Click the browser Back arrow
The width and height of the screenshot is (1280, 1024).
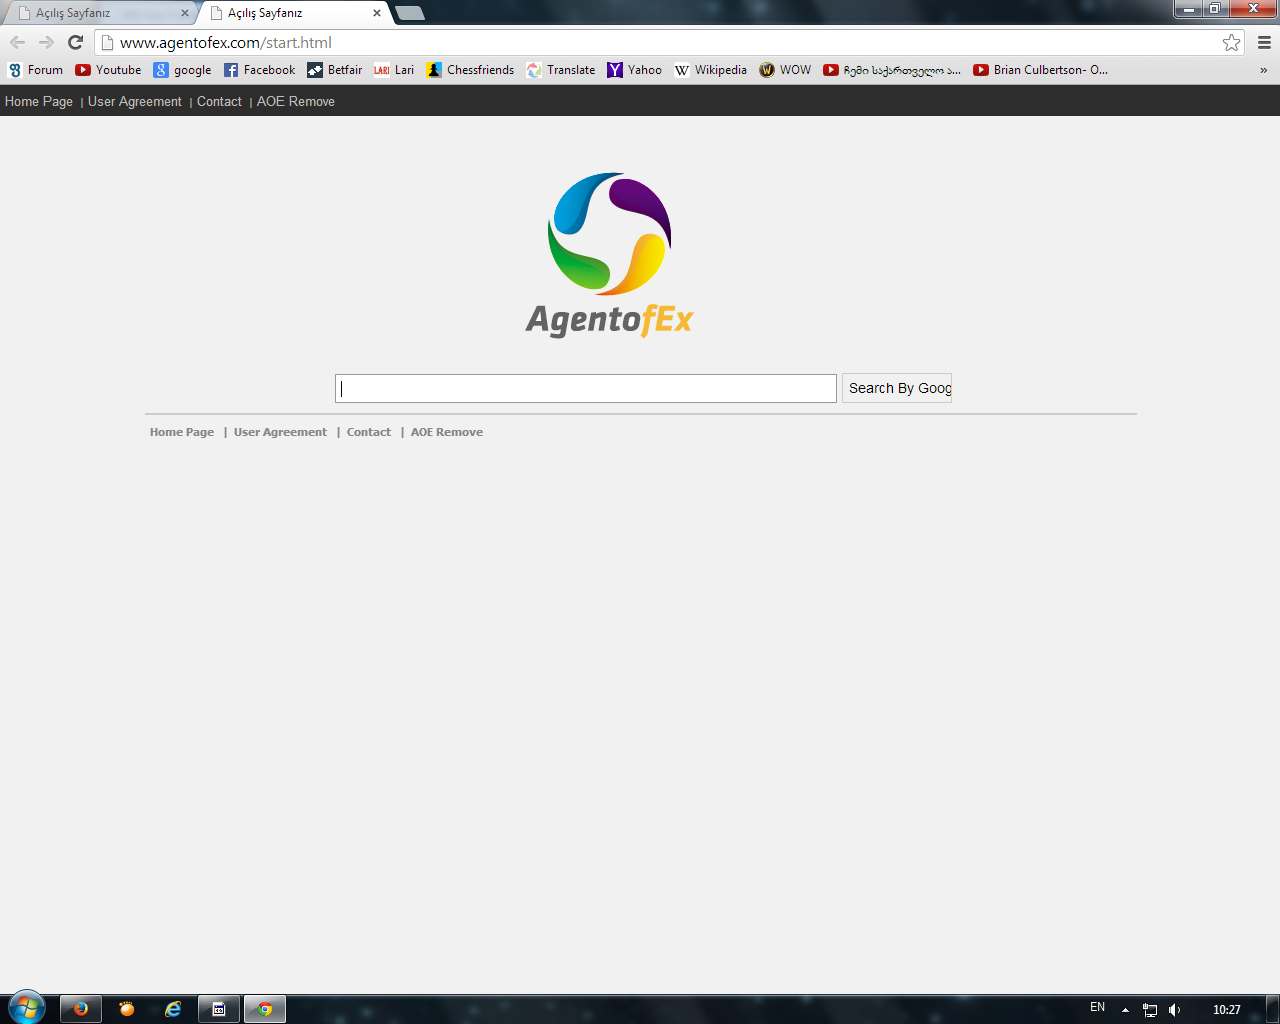[x=17, y=42]
